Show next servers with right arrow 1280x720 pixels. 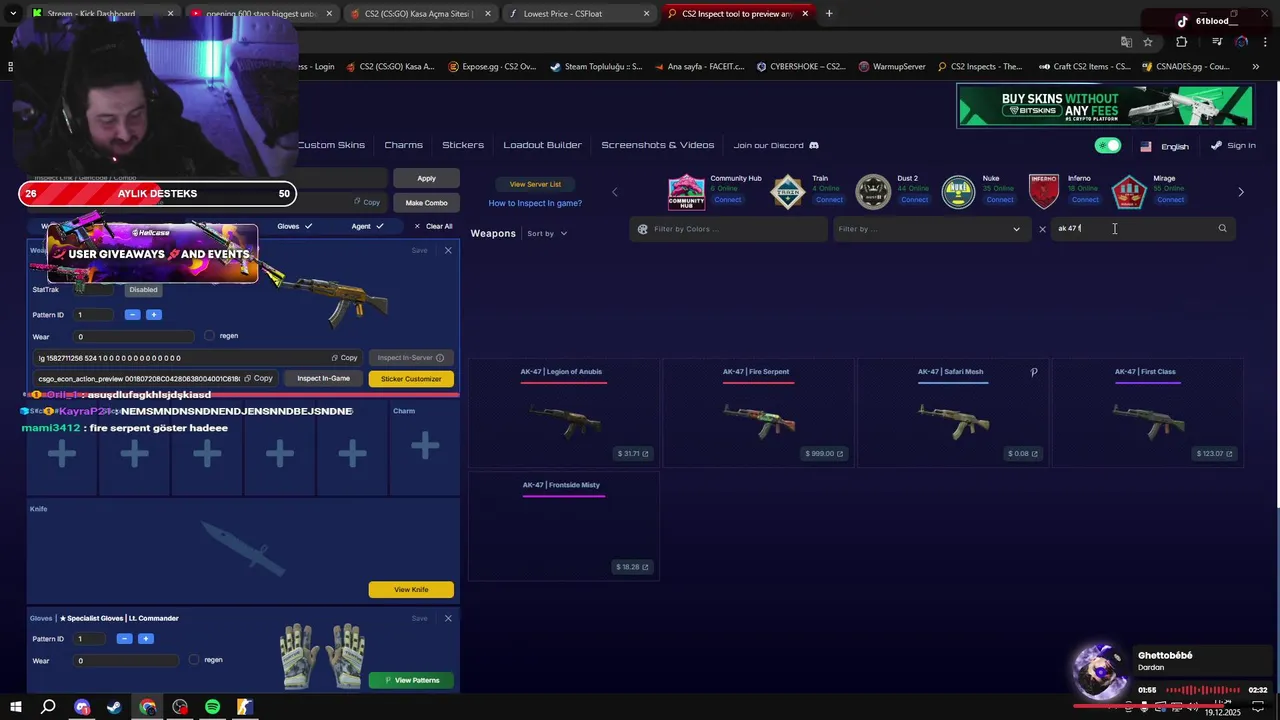[1241, 192]
